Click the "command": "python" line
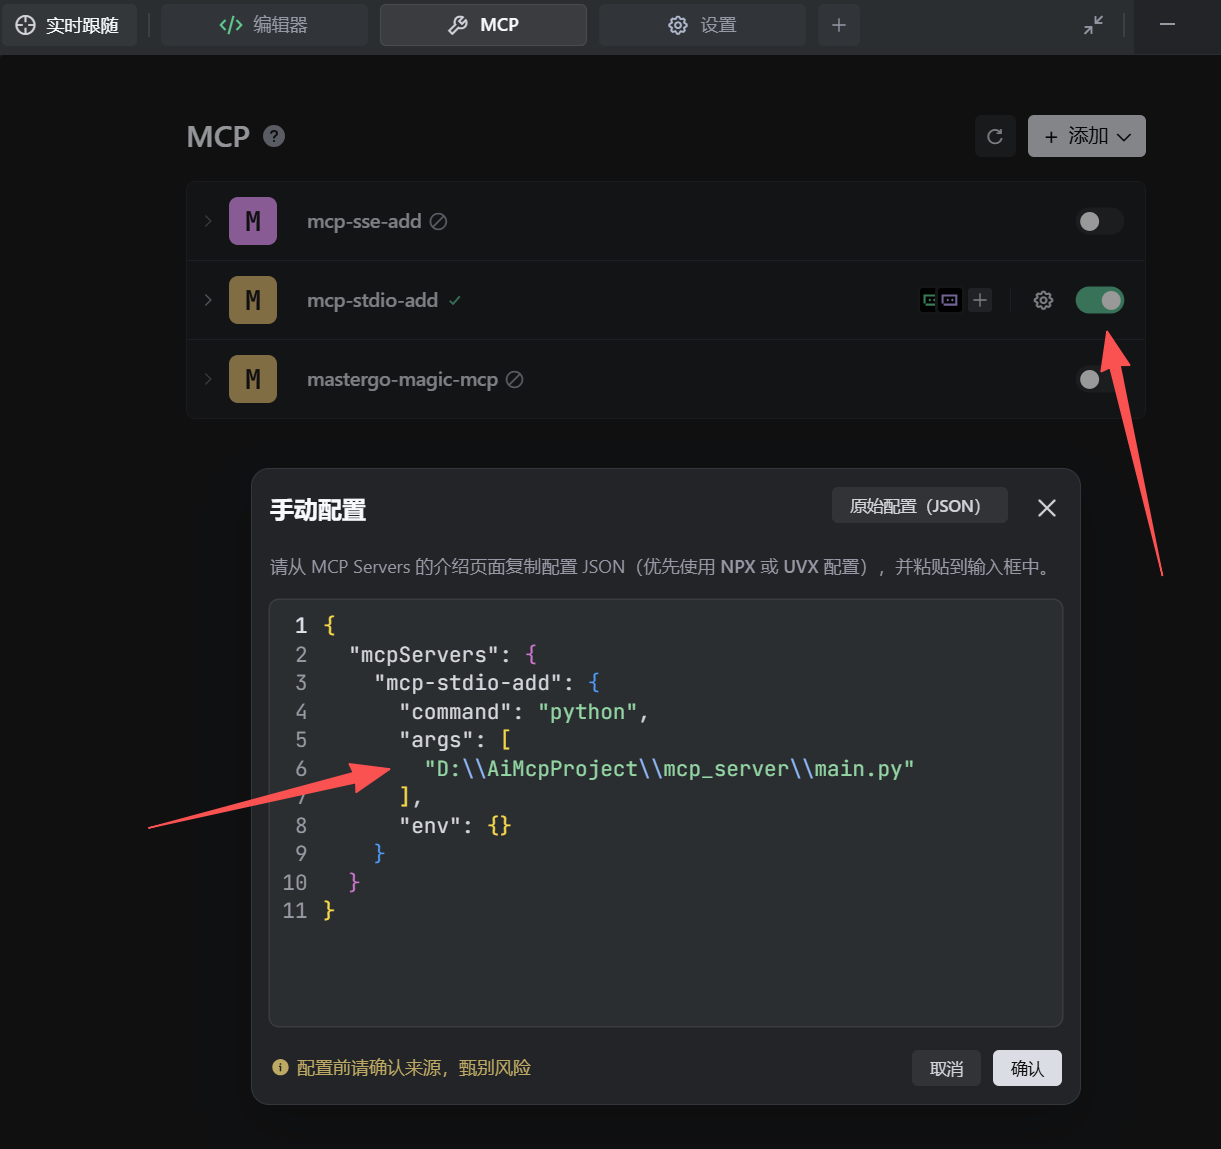Viewport: 1221px width, 1149px height. [524, 712]
